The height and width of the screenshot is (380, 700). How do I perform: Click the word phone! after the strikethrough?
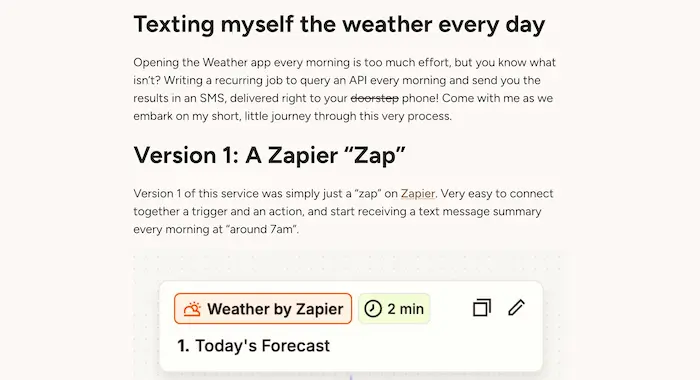[x=420, y=98]
